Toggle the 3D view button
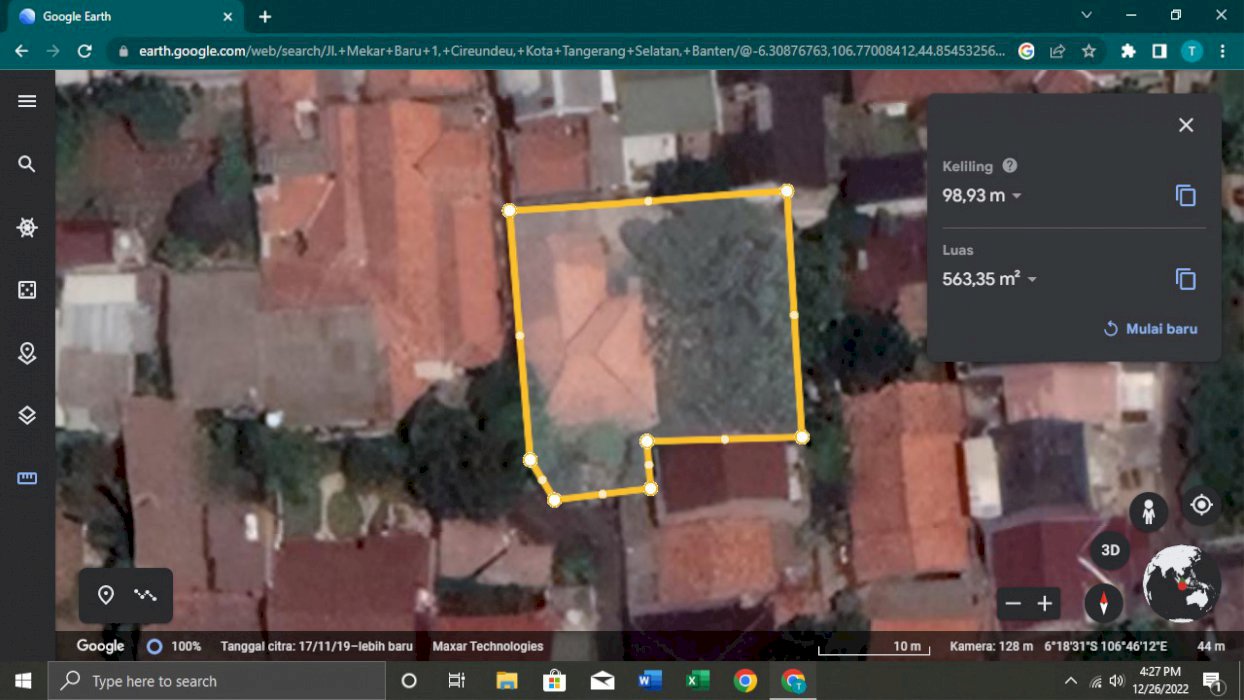Image resolution: width=1244 pixels, height=700 pixels. point(1110,550)
